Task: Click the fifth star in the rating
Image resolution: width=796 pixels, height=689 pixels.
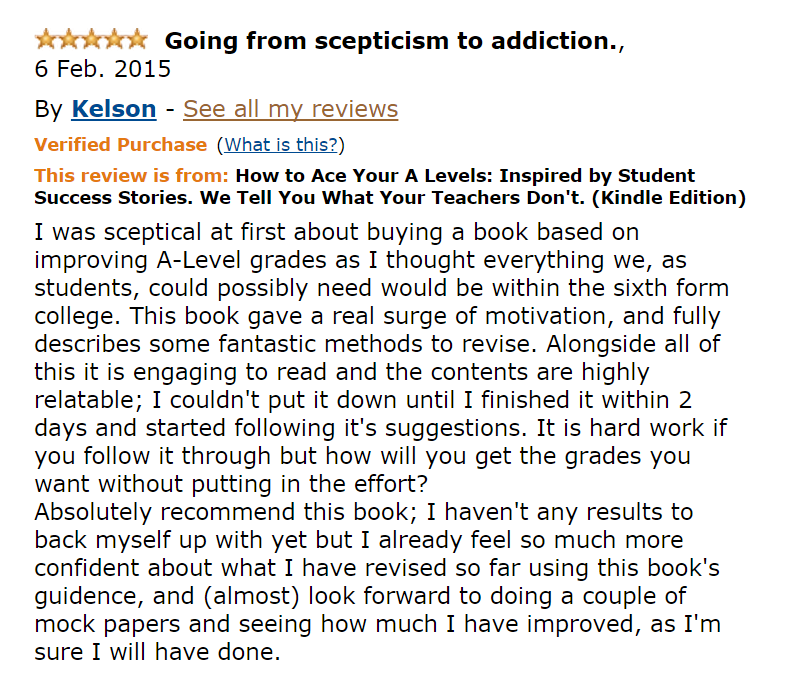Action: coord(137,40)
